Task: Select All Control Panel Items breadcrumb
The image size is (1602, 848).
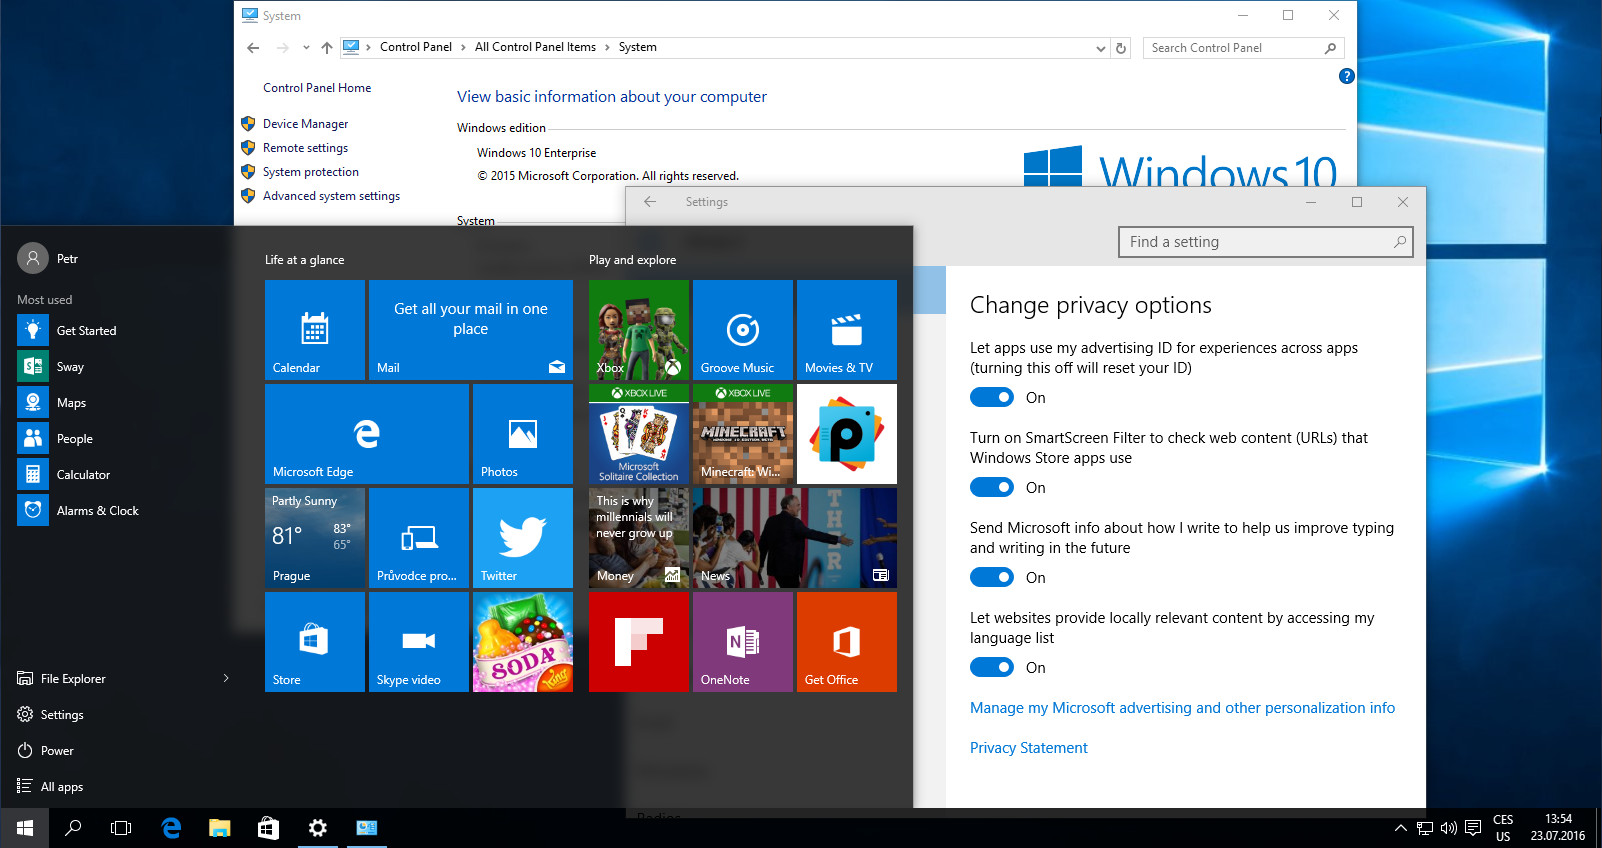Action: tap(535, 47)
